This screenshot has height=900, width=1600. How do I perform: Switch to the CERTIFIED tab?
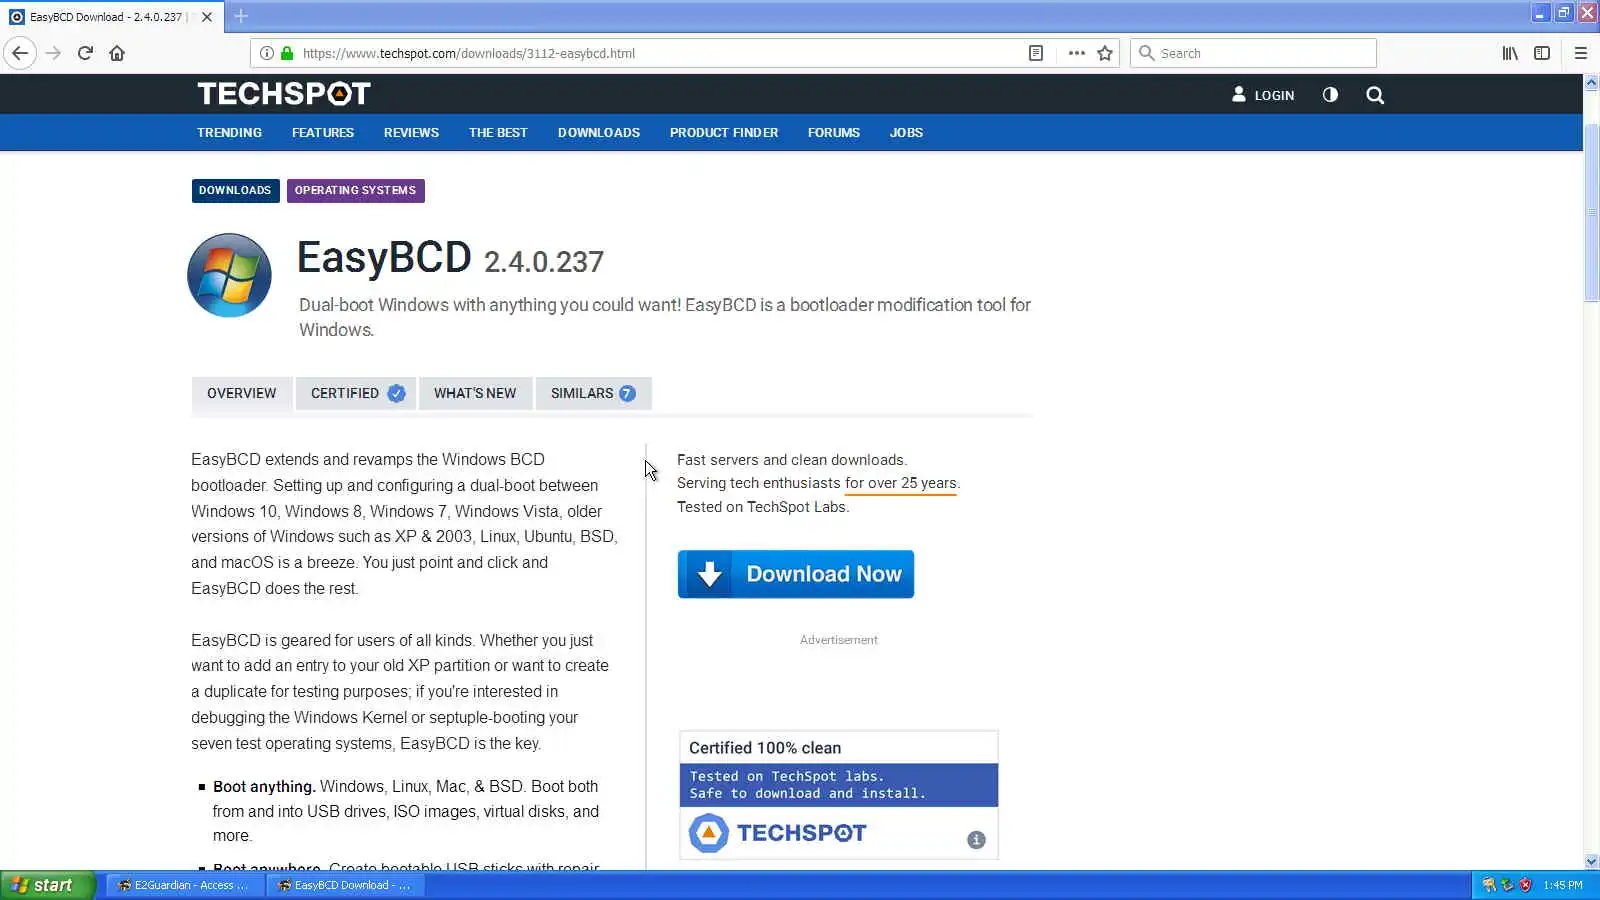(x=356, y=393)
